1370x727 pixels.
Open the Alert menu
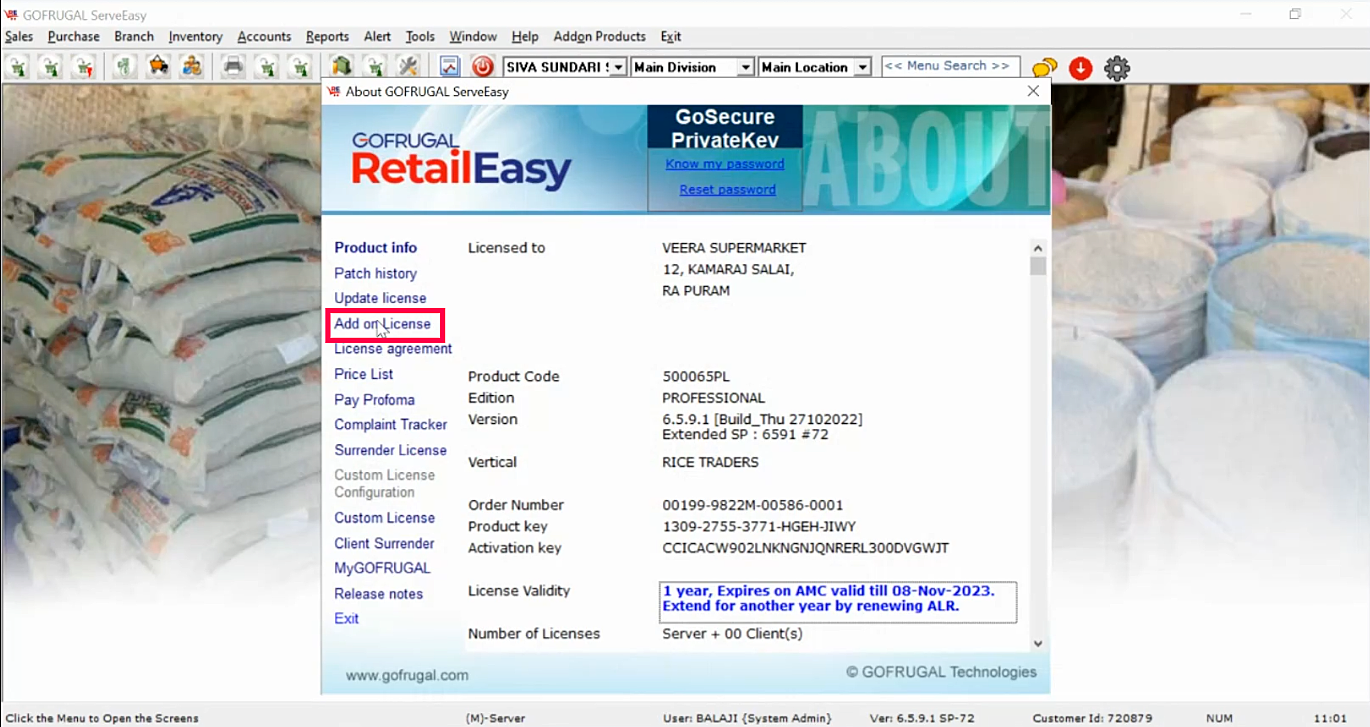[x=377, y=36]
